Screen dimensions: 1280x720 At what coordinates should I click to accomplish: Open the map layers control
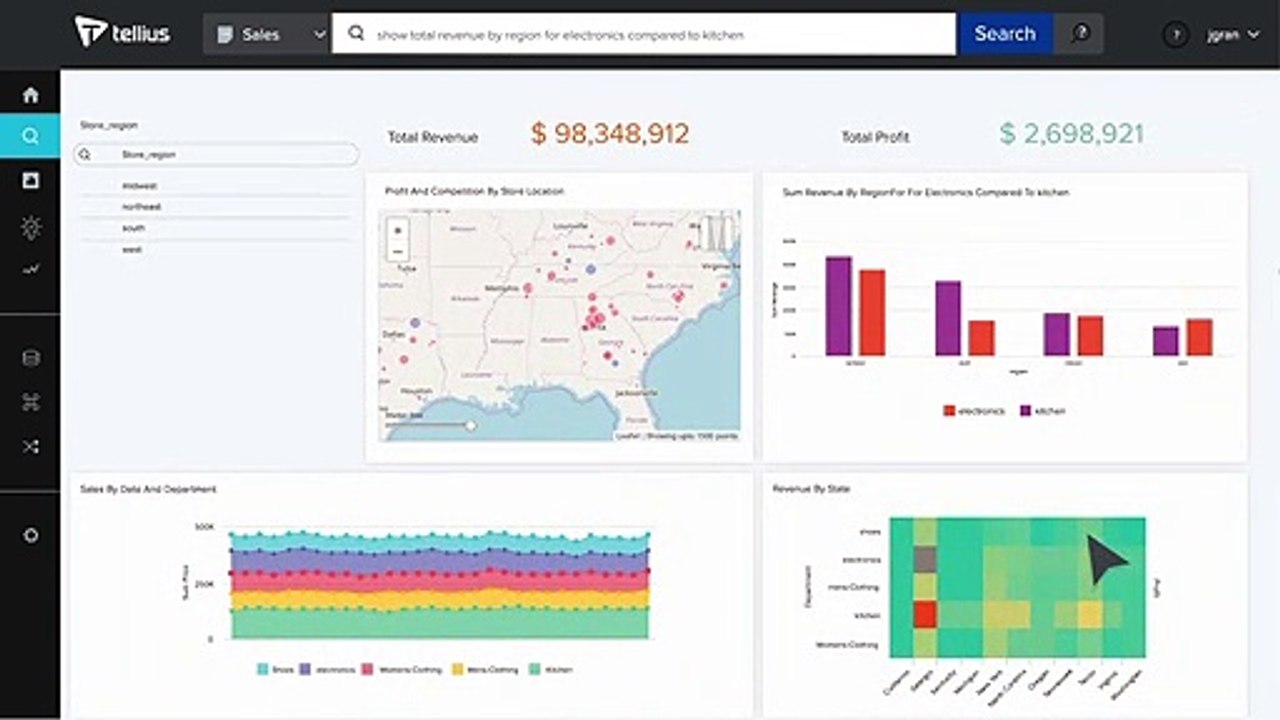pyautogui.click(x=718, y=232)
